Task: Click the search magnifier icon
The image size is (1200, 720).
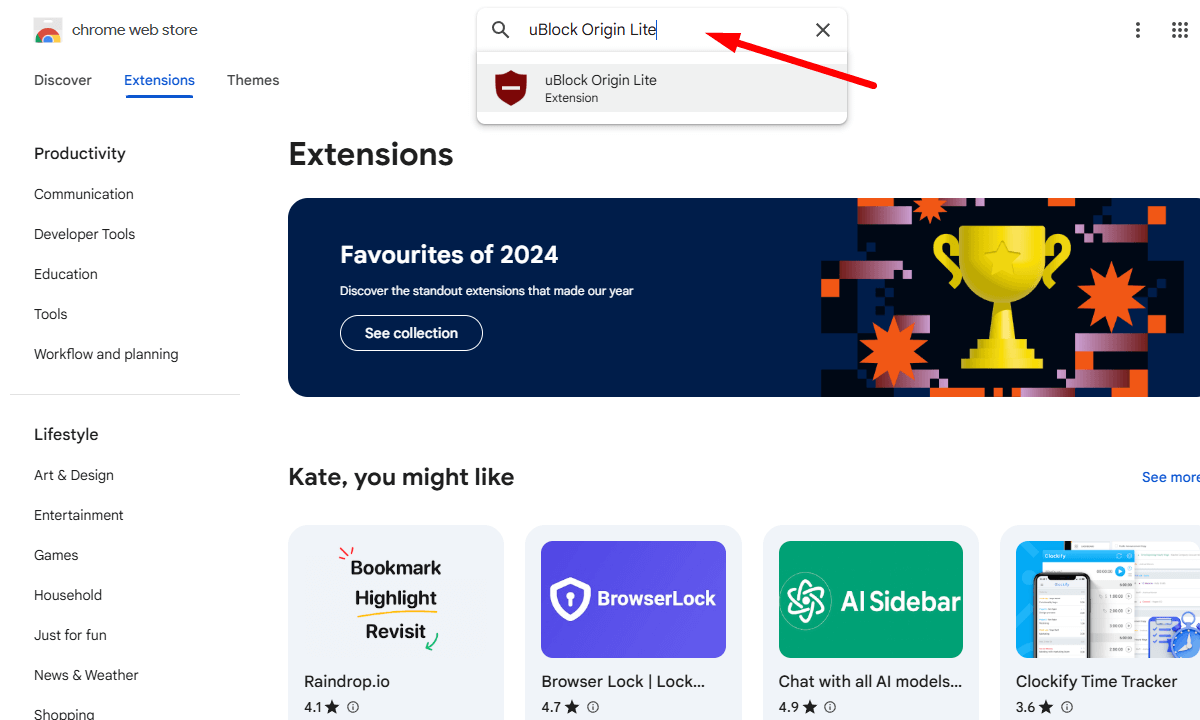Action: 500,29
